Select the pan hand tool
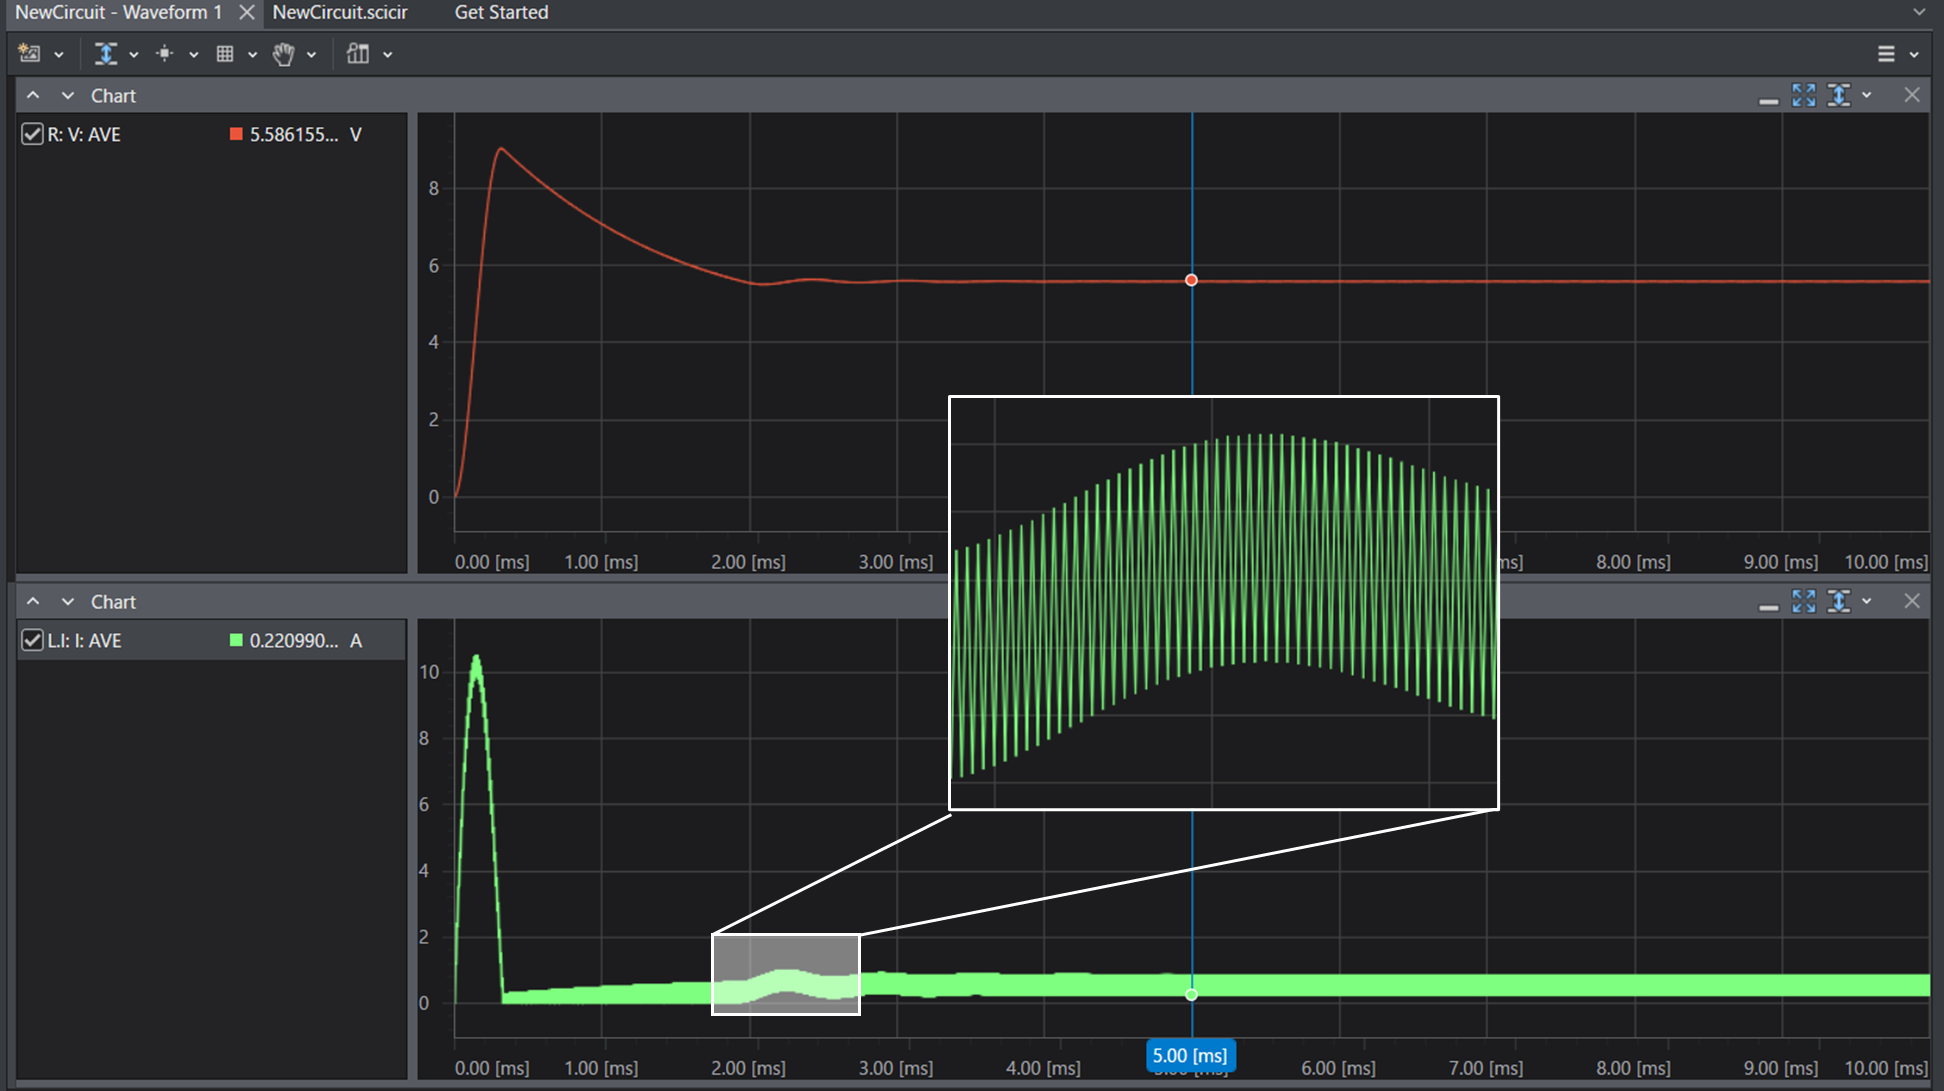Viewport: 1944px width, 1091px height. (284, 54)
